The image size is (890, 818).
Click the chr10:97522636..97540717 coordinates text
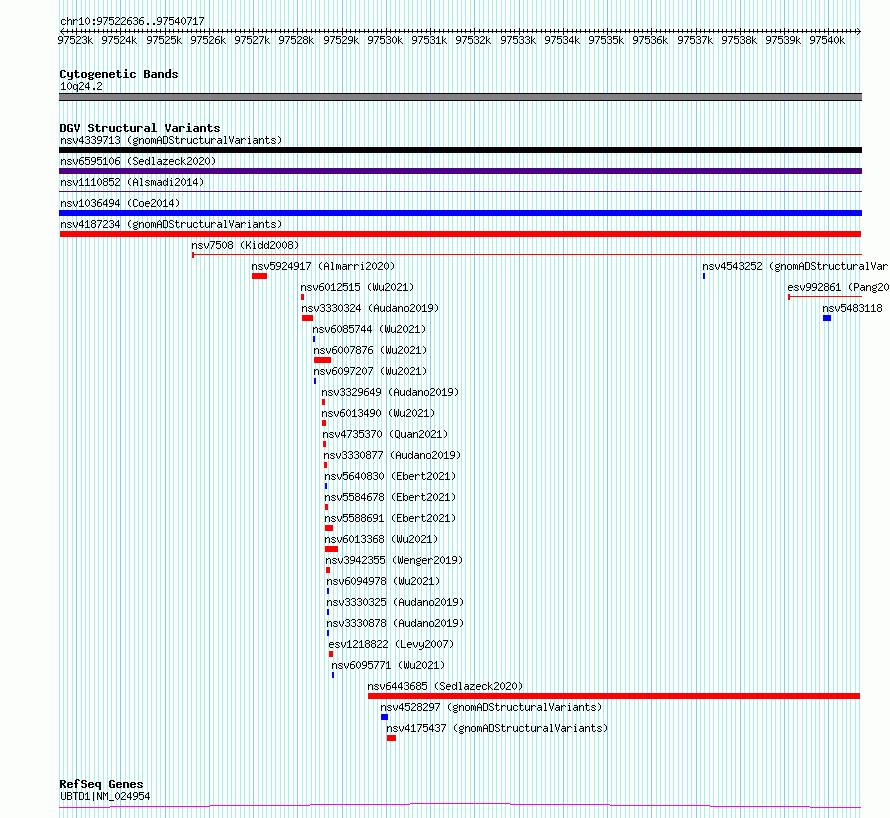click(132, 21)
